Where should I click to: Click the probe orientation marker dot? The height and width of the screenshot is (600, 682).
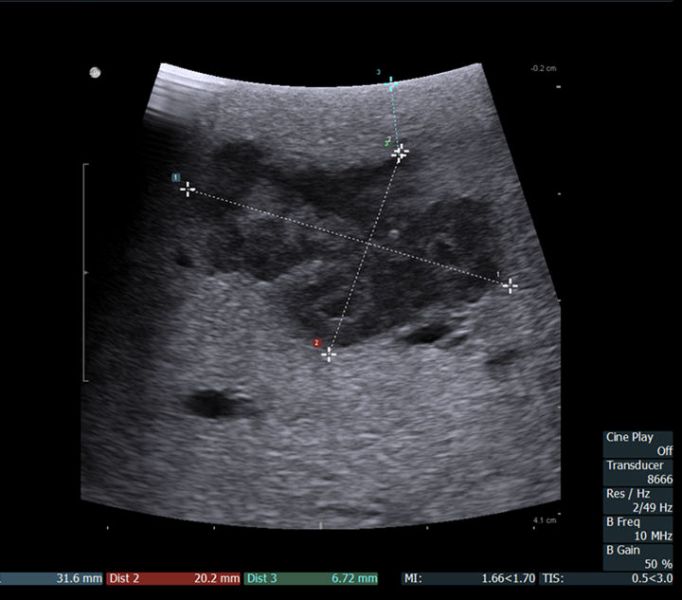coord(95,72)
